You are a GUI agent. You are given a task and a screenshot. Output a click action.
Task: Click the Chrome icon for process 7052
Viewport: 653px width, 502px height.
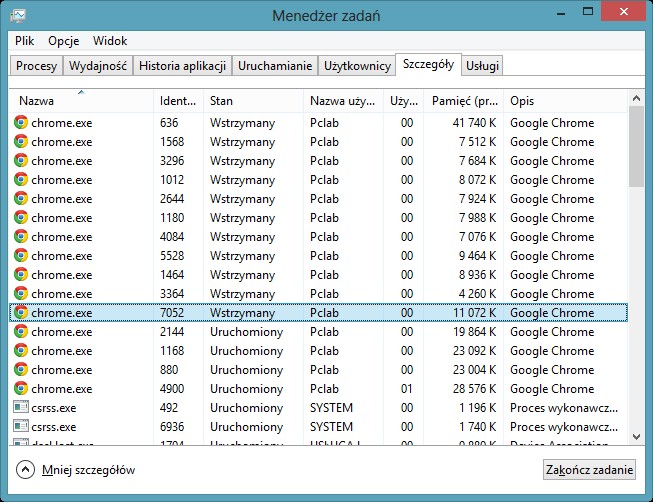point(21,313)
